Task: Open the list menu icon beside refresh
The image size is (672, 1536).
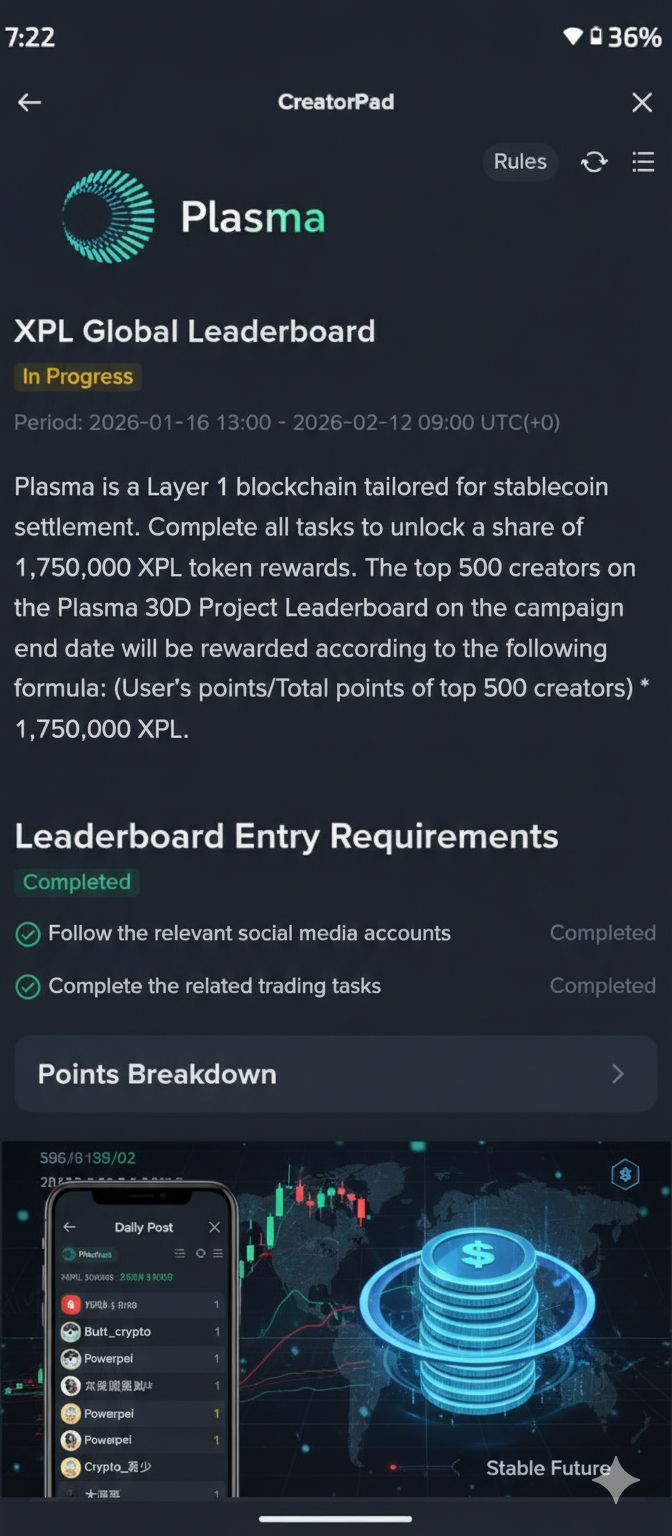Action: 643,162
